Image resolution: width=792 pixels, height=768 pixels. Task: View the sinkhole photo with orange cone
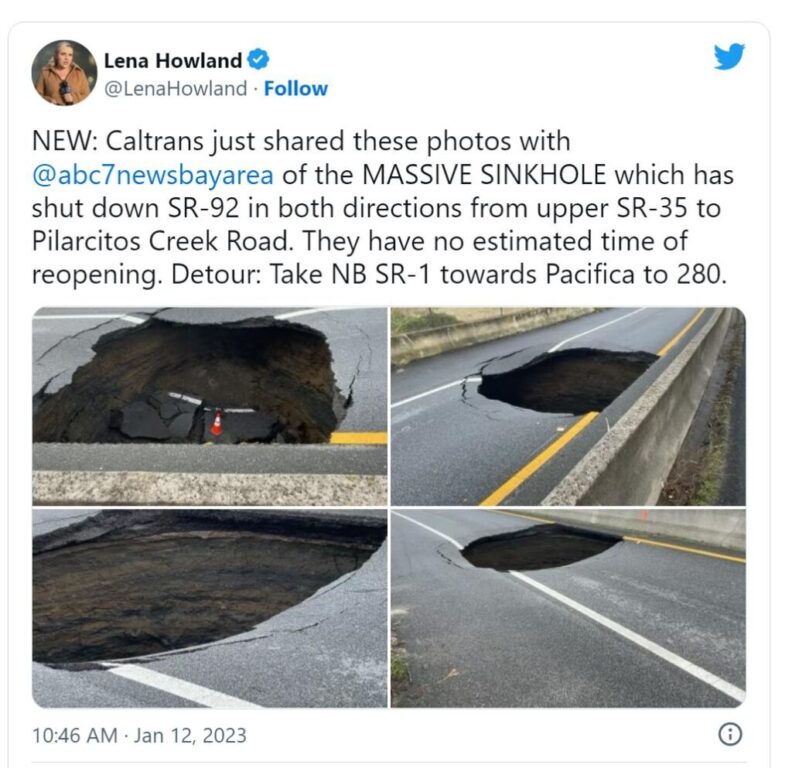pyautogui.click(x=210, y=406)
